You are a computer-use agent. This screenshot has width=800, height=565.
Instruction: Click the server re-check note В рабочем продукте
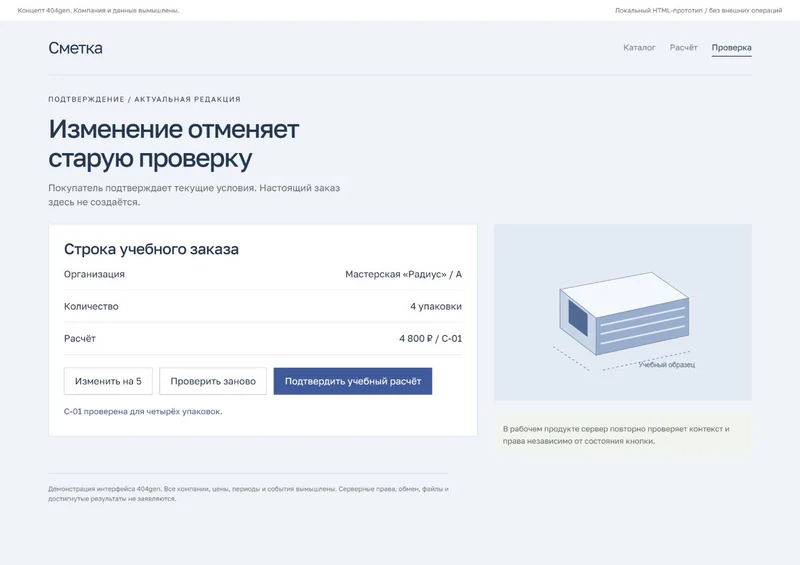(x=622, y=435)
